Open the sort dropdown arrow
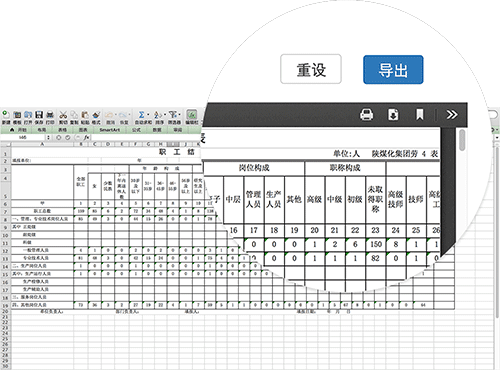The width and height of the screenshot is (500, 370). 165,115
